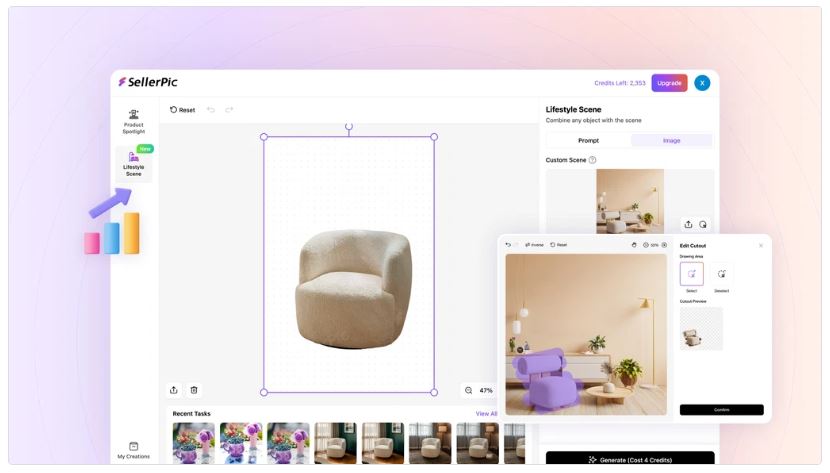Image resolution: width=830 pixels, height=473 pixels.
Task: Click Reset in the Edit Cutout toolbar
Action: (558, 245)
